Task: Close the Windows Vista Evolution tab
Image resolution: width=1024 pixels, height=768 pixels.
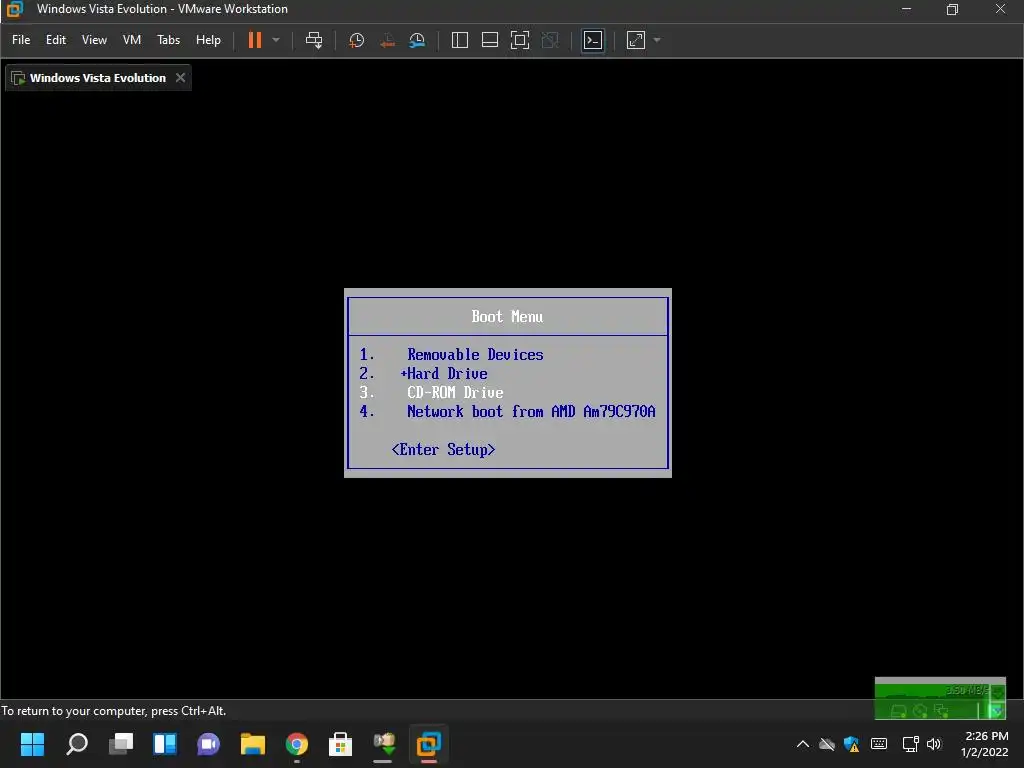Action: 180,78
